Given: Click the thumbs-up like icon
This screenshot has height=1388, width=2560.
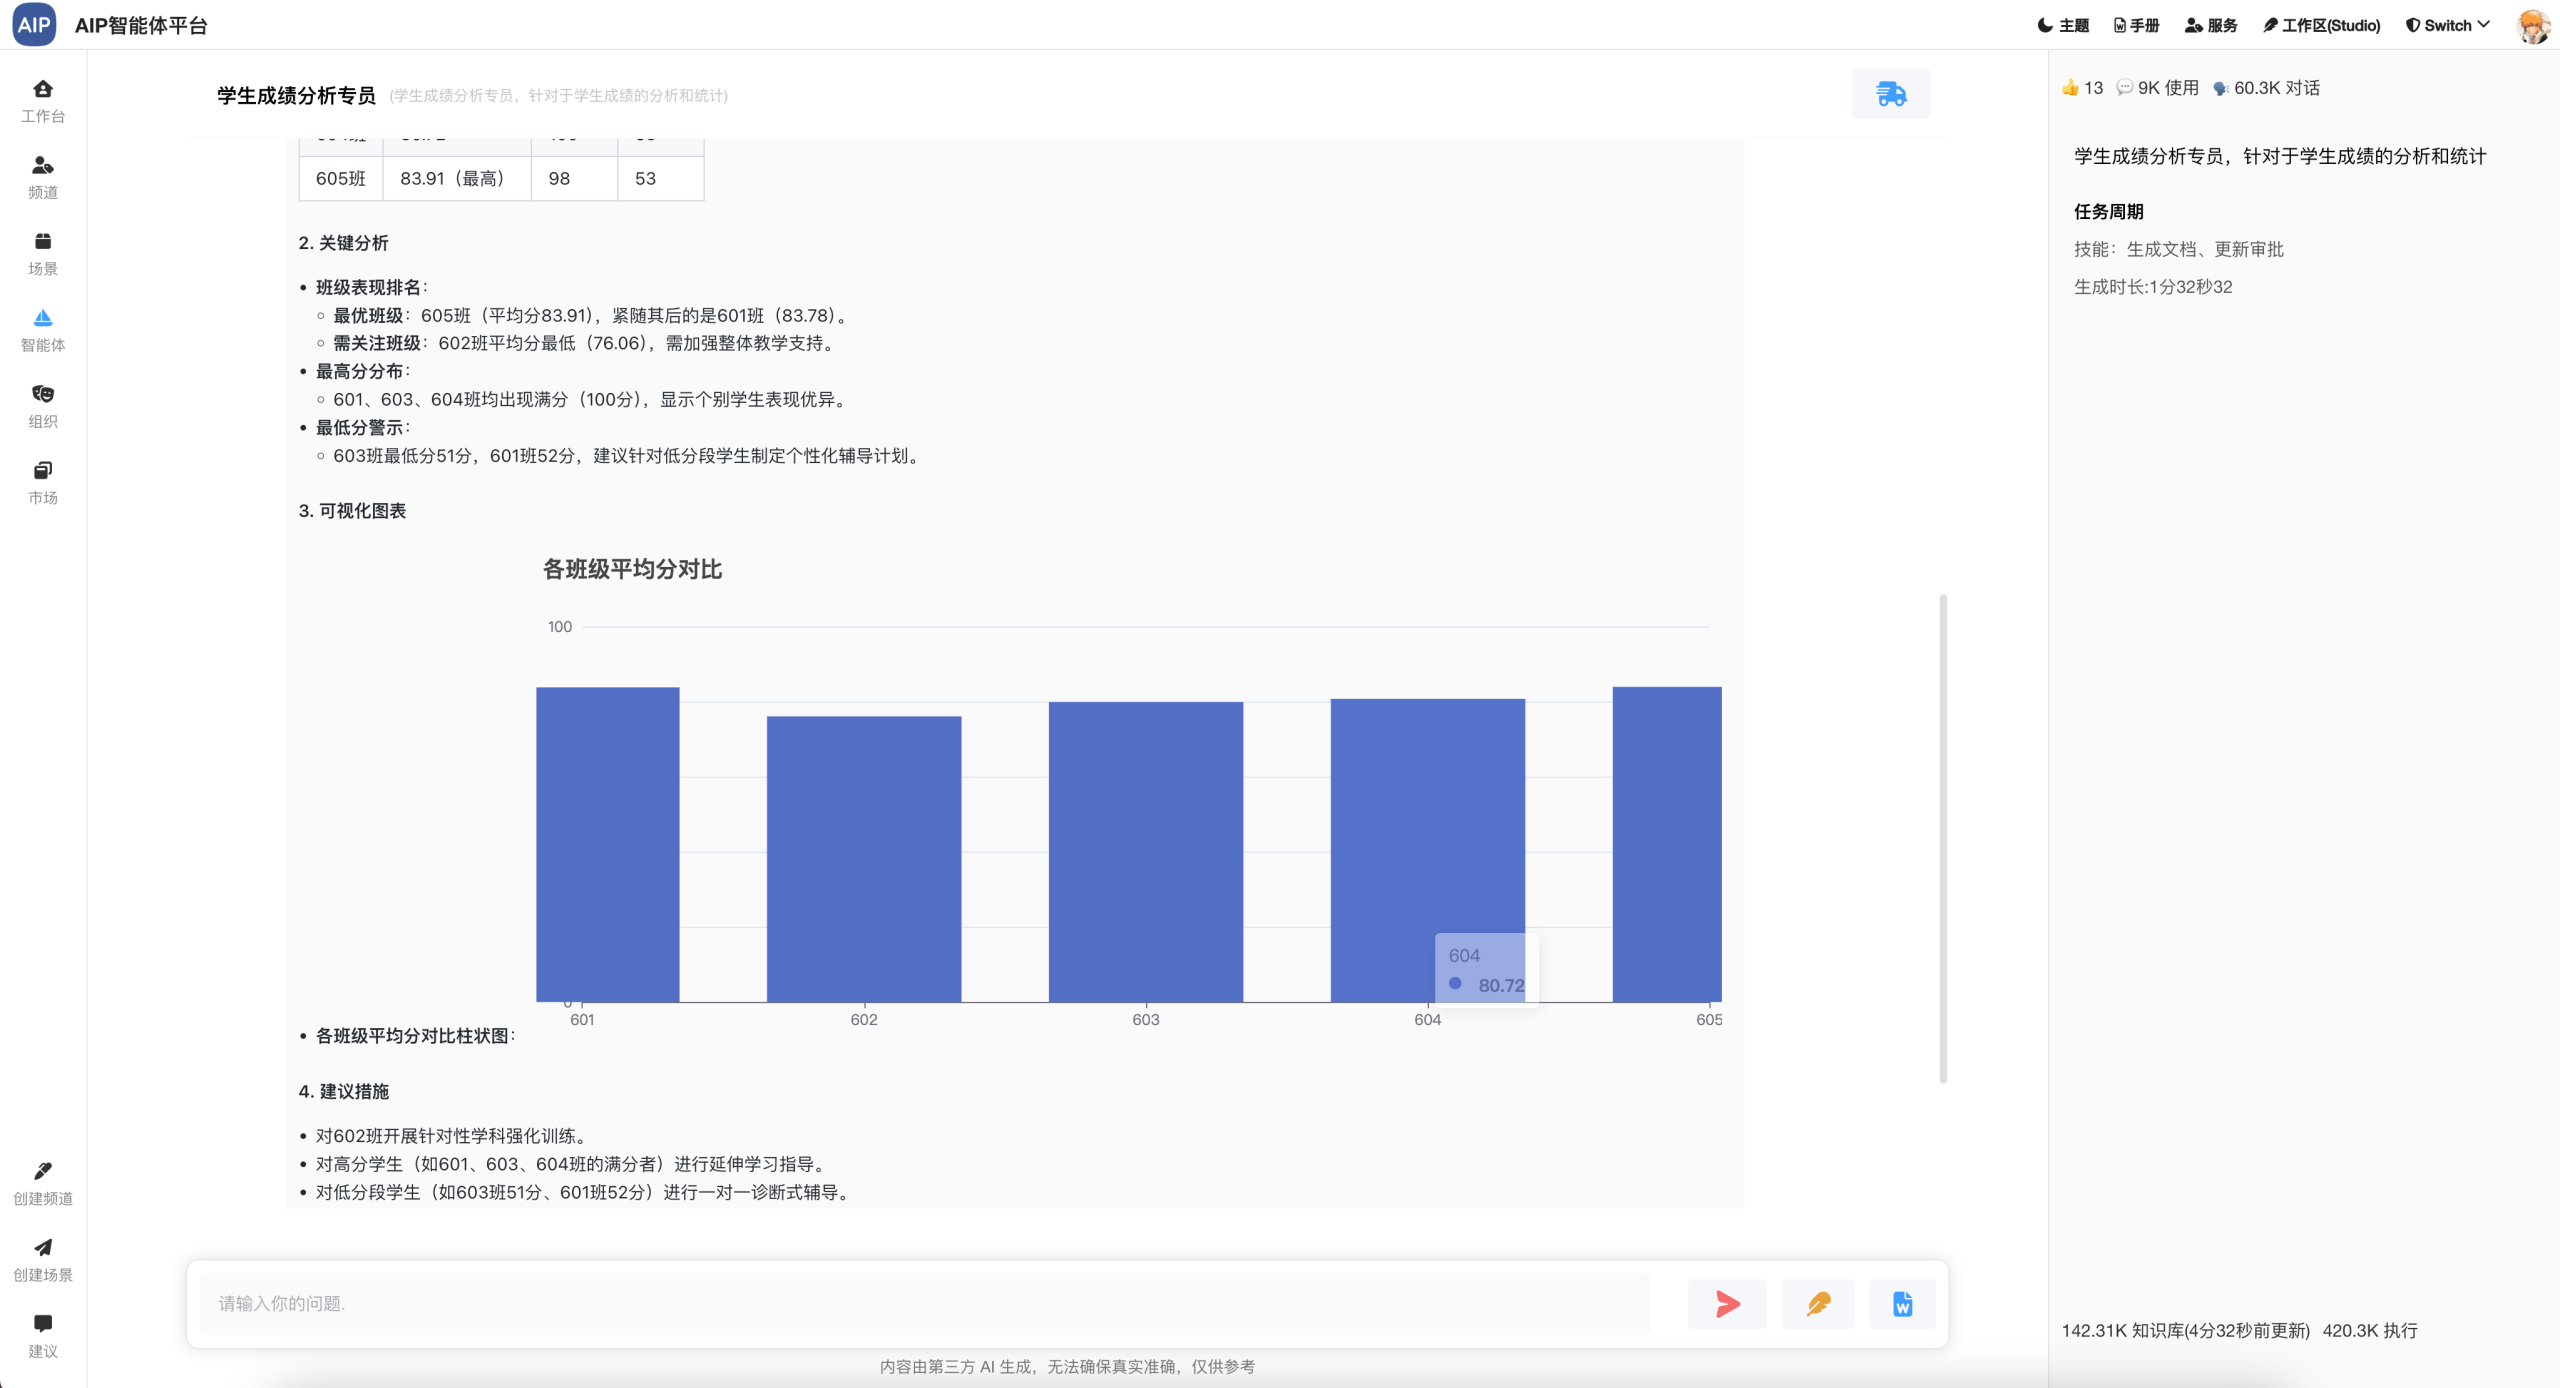Looking at the screenshot, I should [x=2070, y=88].
